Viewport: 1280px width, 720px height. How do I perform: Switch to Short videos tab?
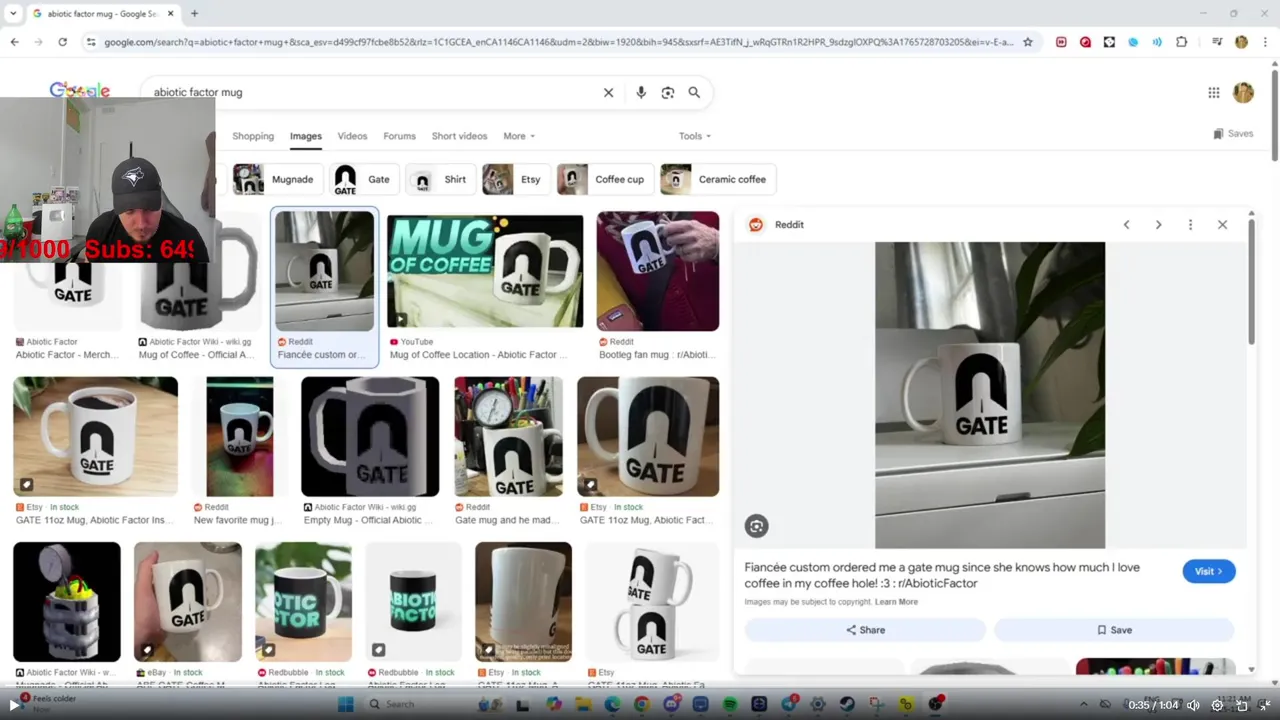coord(459,136)
